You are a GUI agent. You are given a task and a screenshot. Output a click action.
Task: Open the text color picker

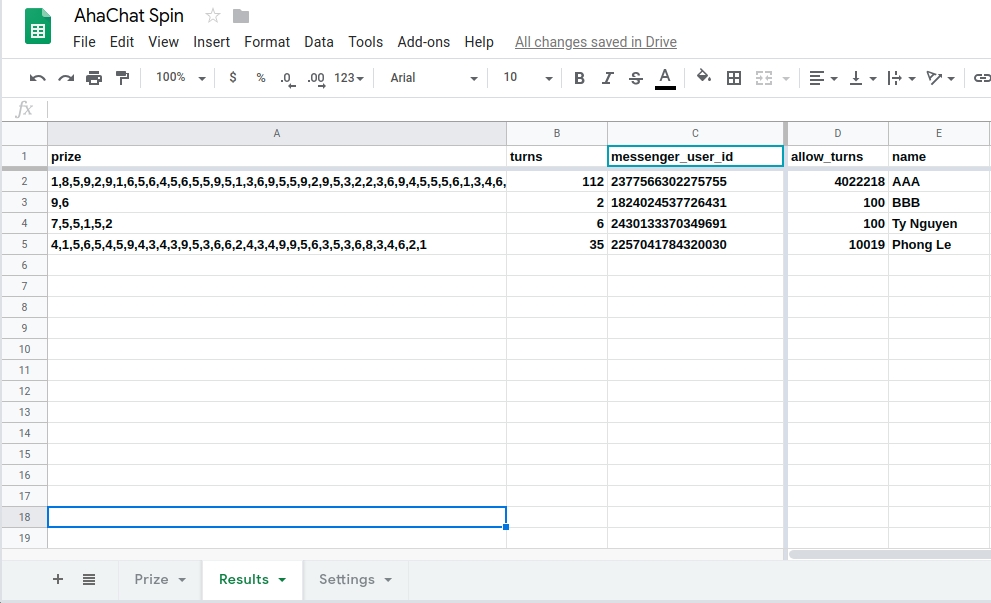point(665,78)
